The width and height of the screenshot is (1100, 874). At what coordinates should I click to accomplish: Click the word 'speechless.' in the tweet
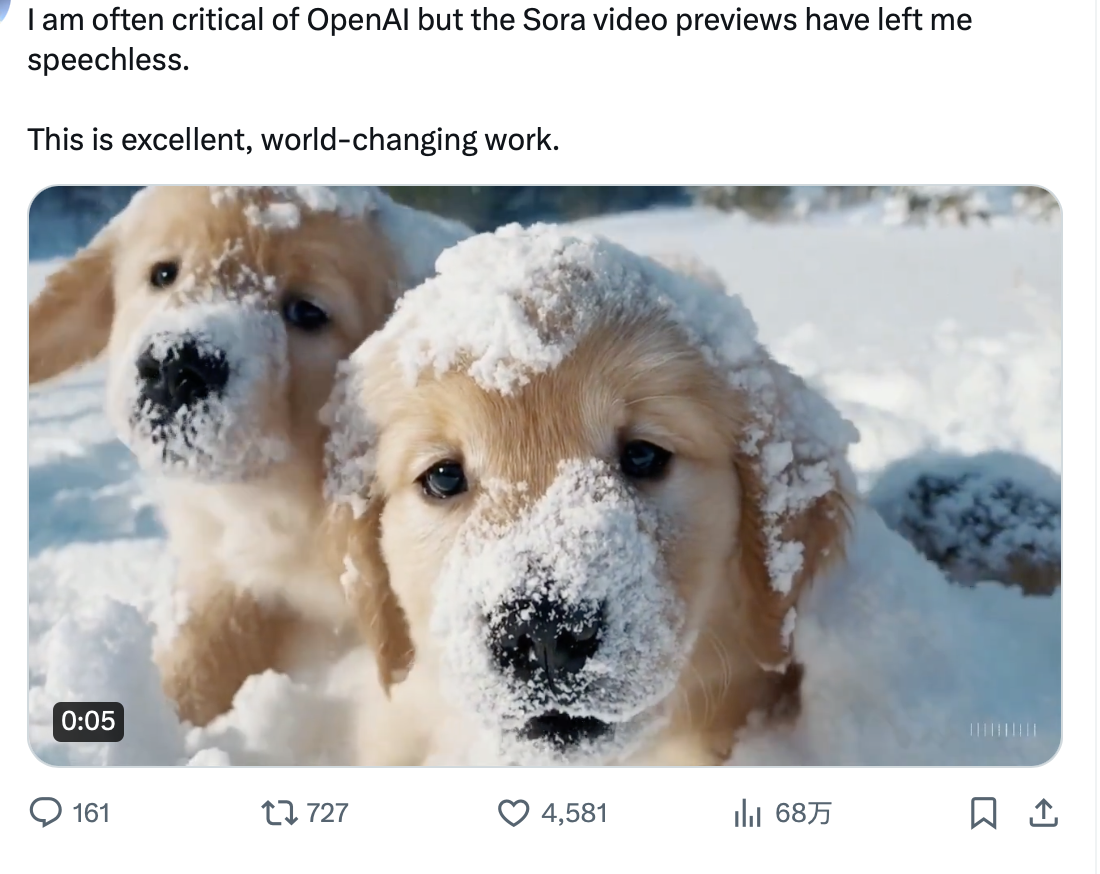[x=108, y=60]
